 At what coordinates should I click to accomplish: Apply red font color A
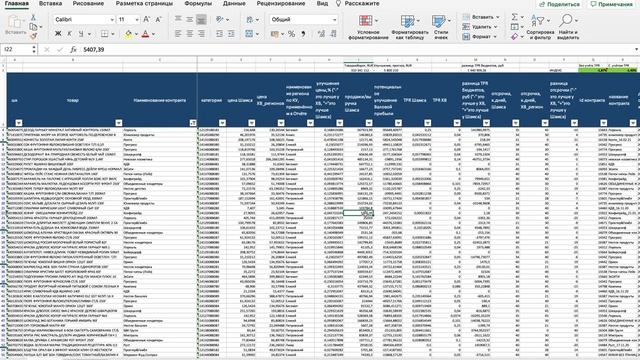click(145, 34)
